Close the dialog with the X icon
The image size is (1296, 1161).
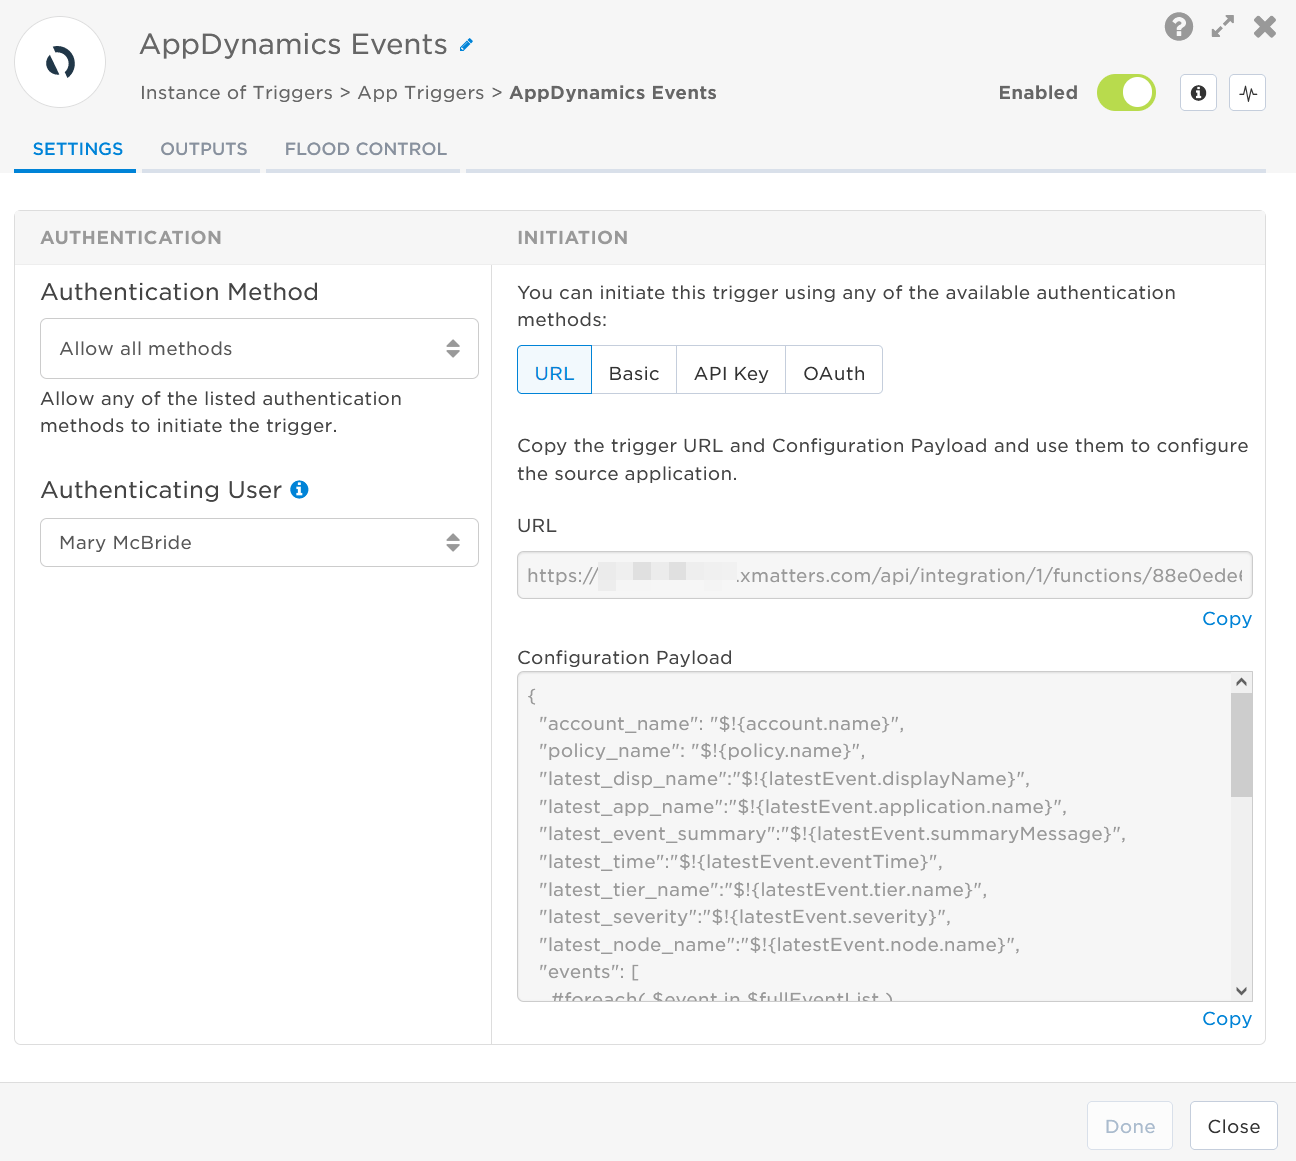point(1265,27)
